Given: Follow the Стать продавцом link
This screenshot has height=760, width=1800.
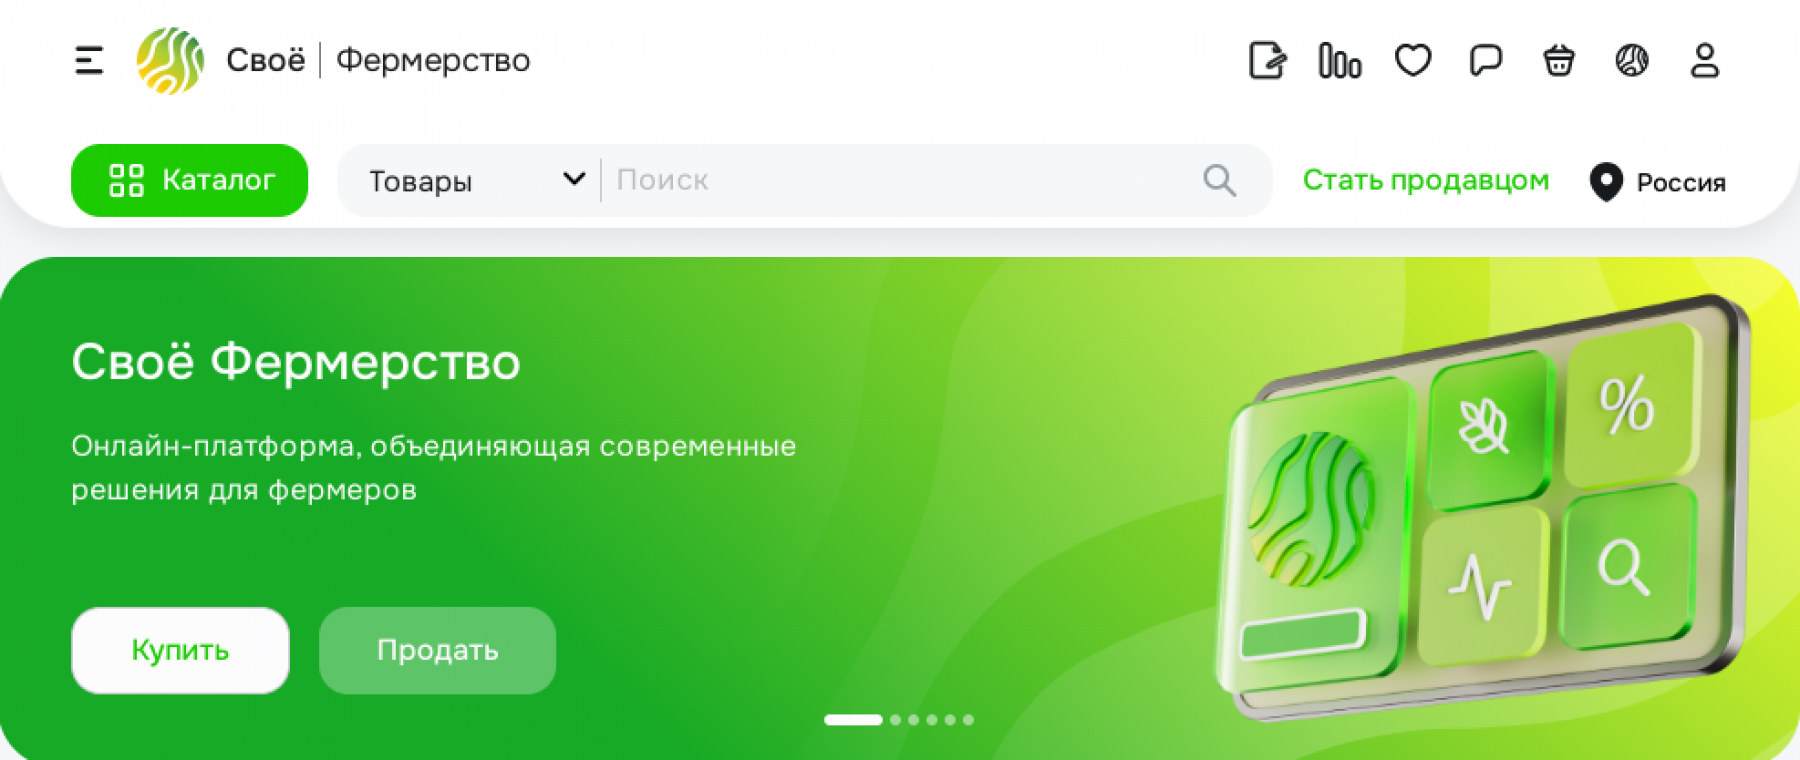Looking at the screenshot, I should point(1426,180).
